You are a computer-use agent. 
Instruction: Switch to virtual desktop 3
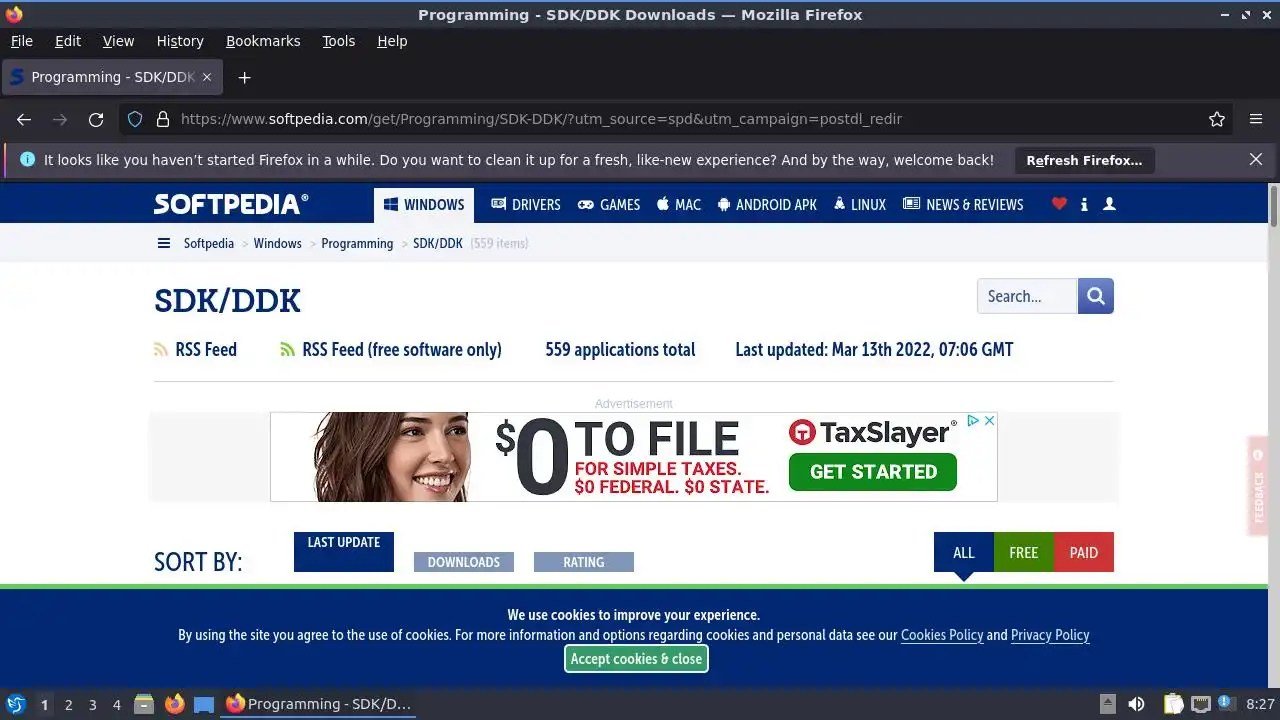92,705
